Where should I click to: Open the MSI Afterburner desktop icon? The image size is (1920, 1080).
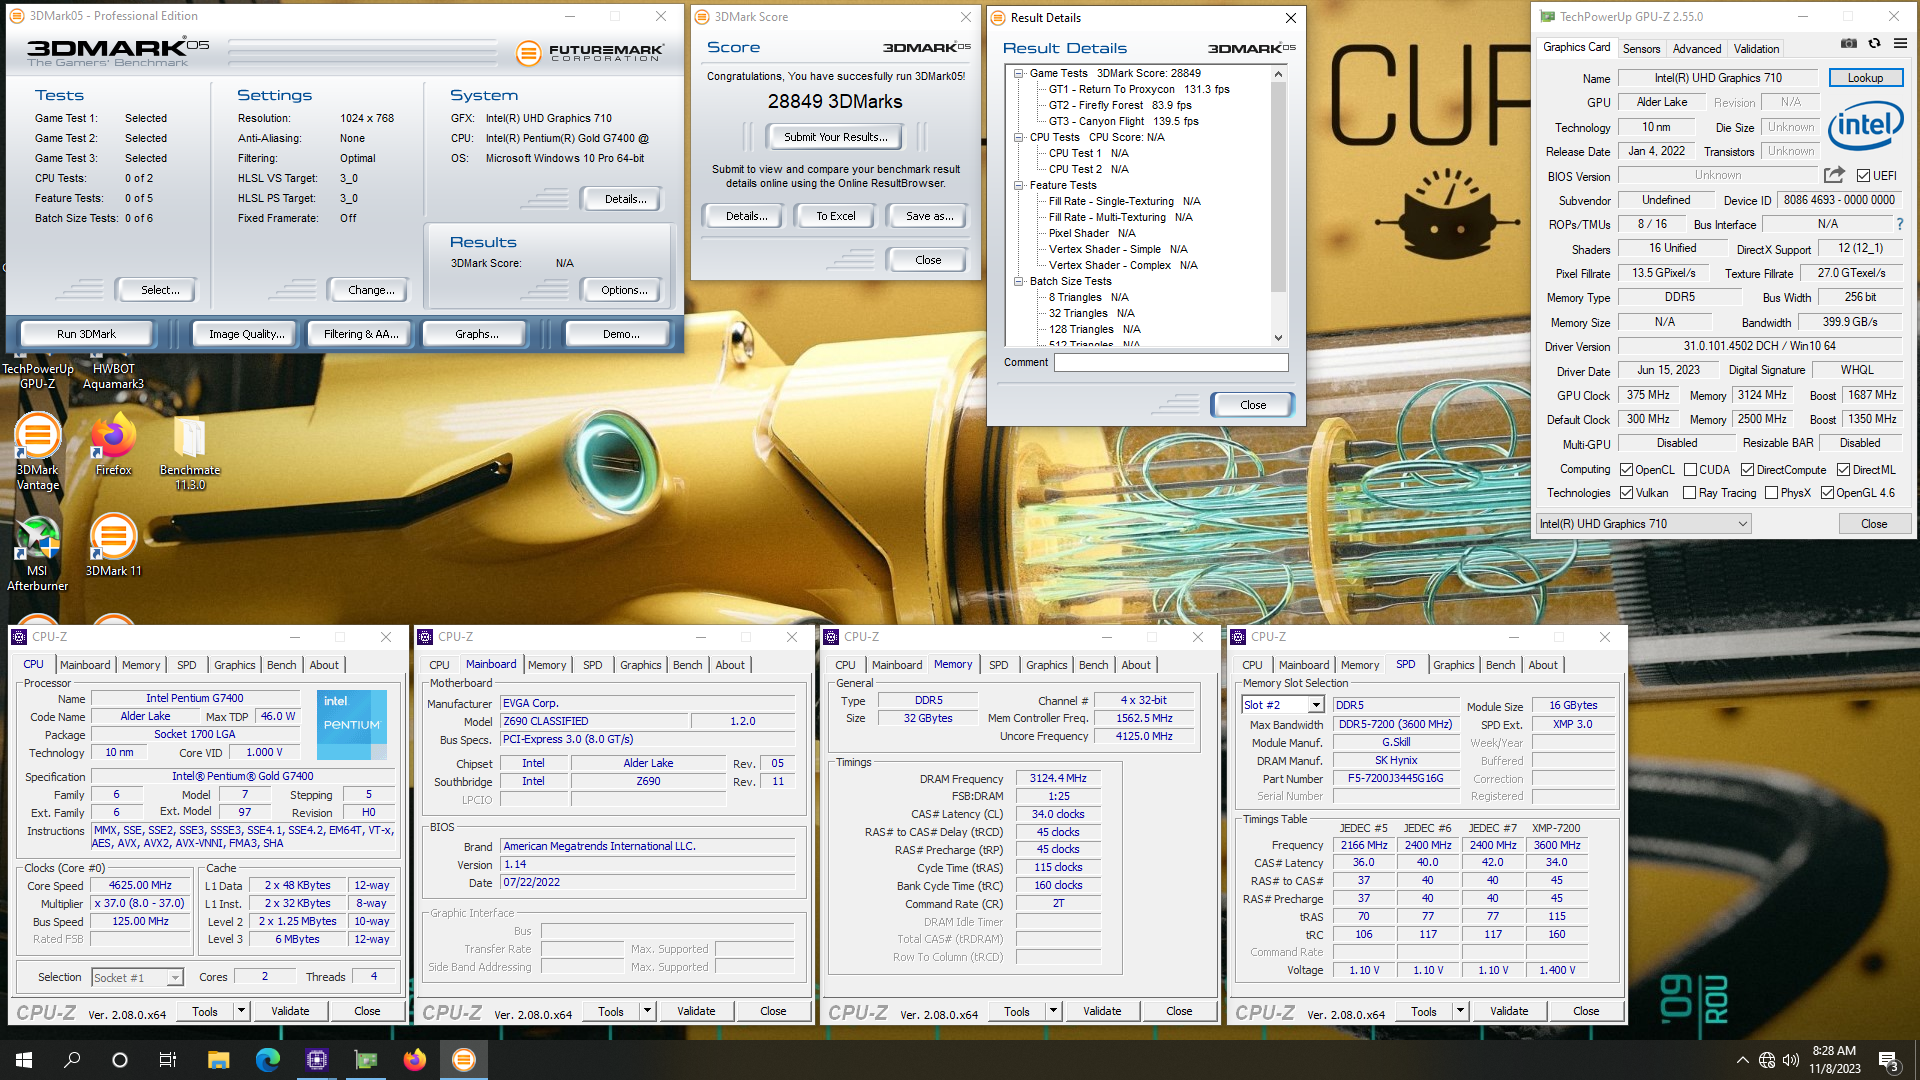point(37,553)
